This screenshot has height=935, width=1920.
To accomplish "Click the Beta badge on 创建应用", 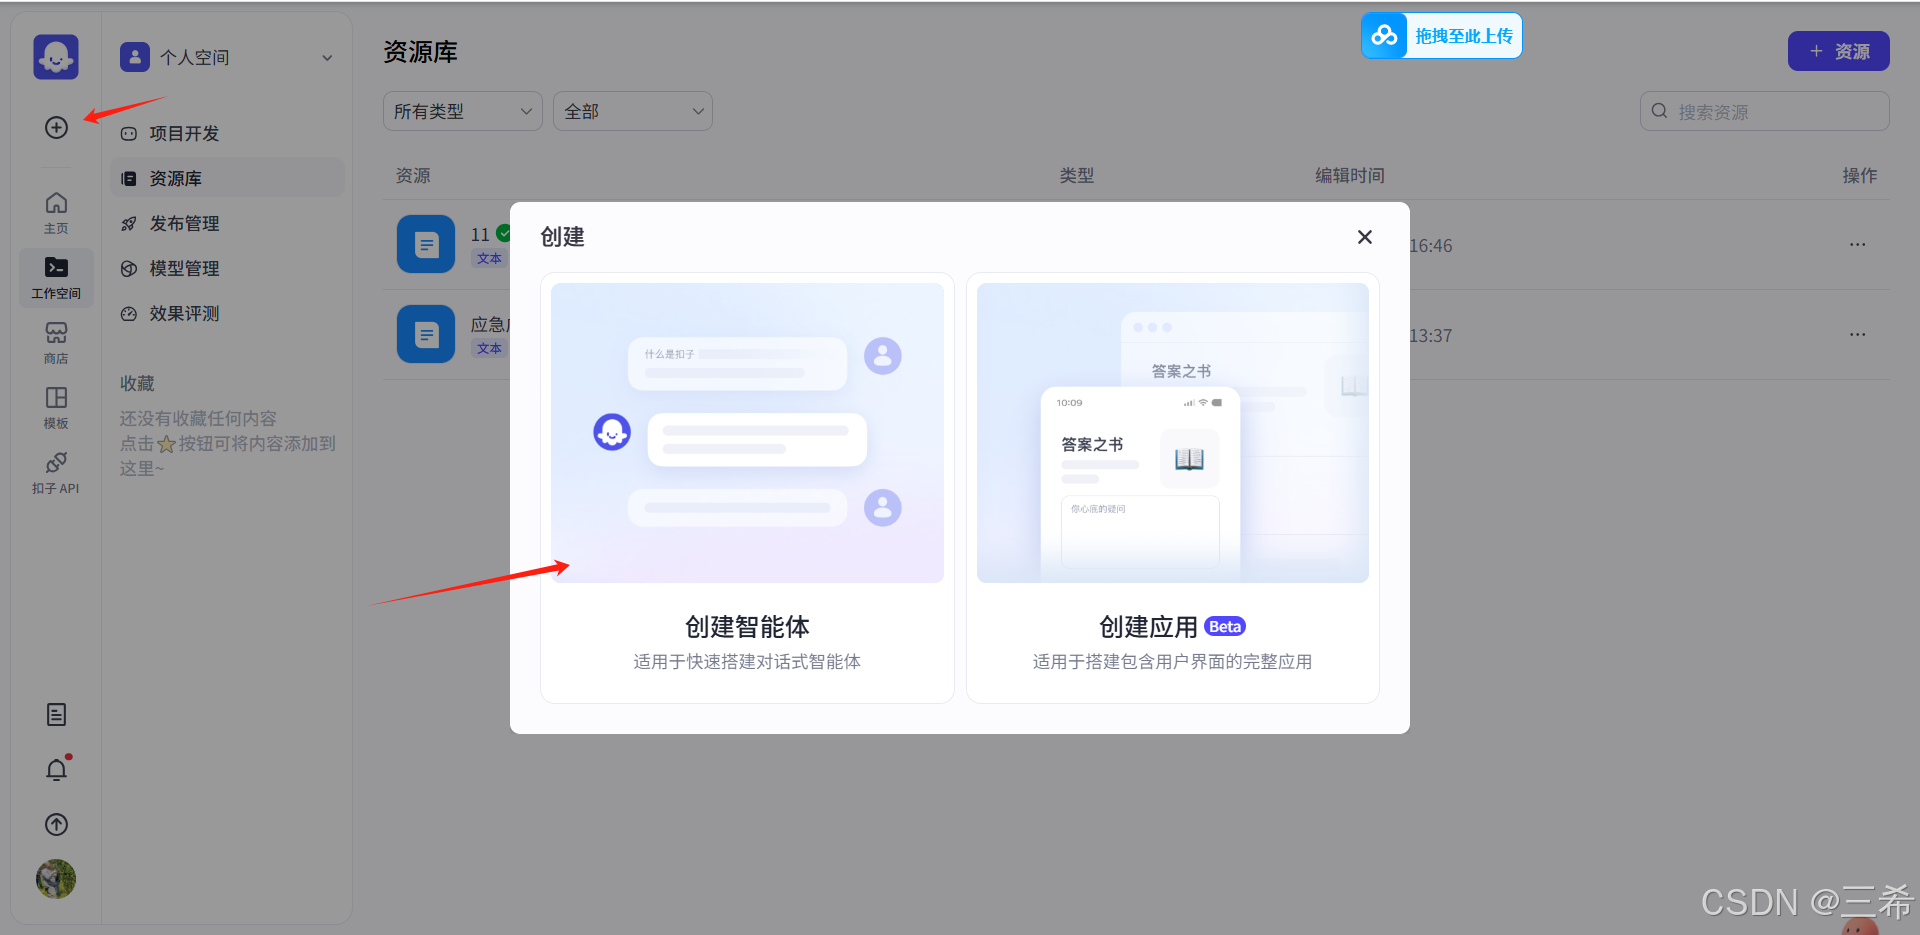I will click(x=1225, y=627).
